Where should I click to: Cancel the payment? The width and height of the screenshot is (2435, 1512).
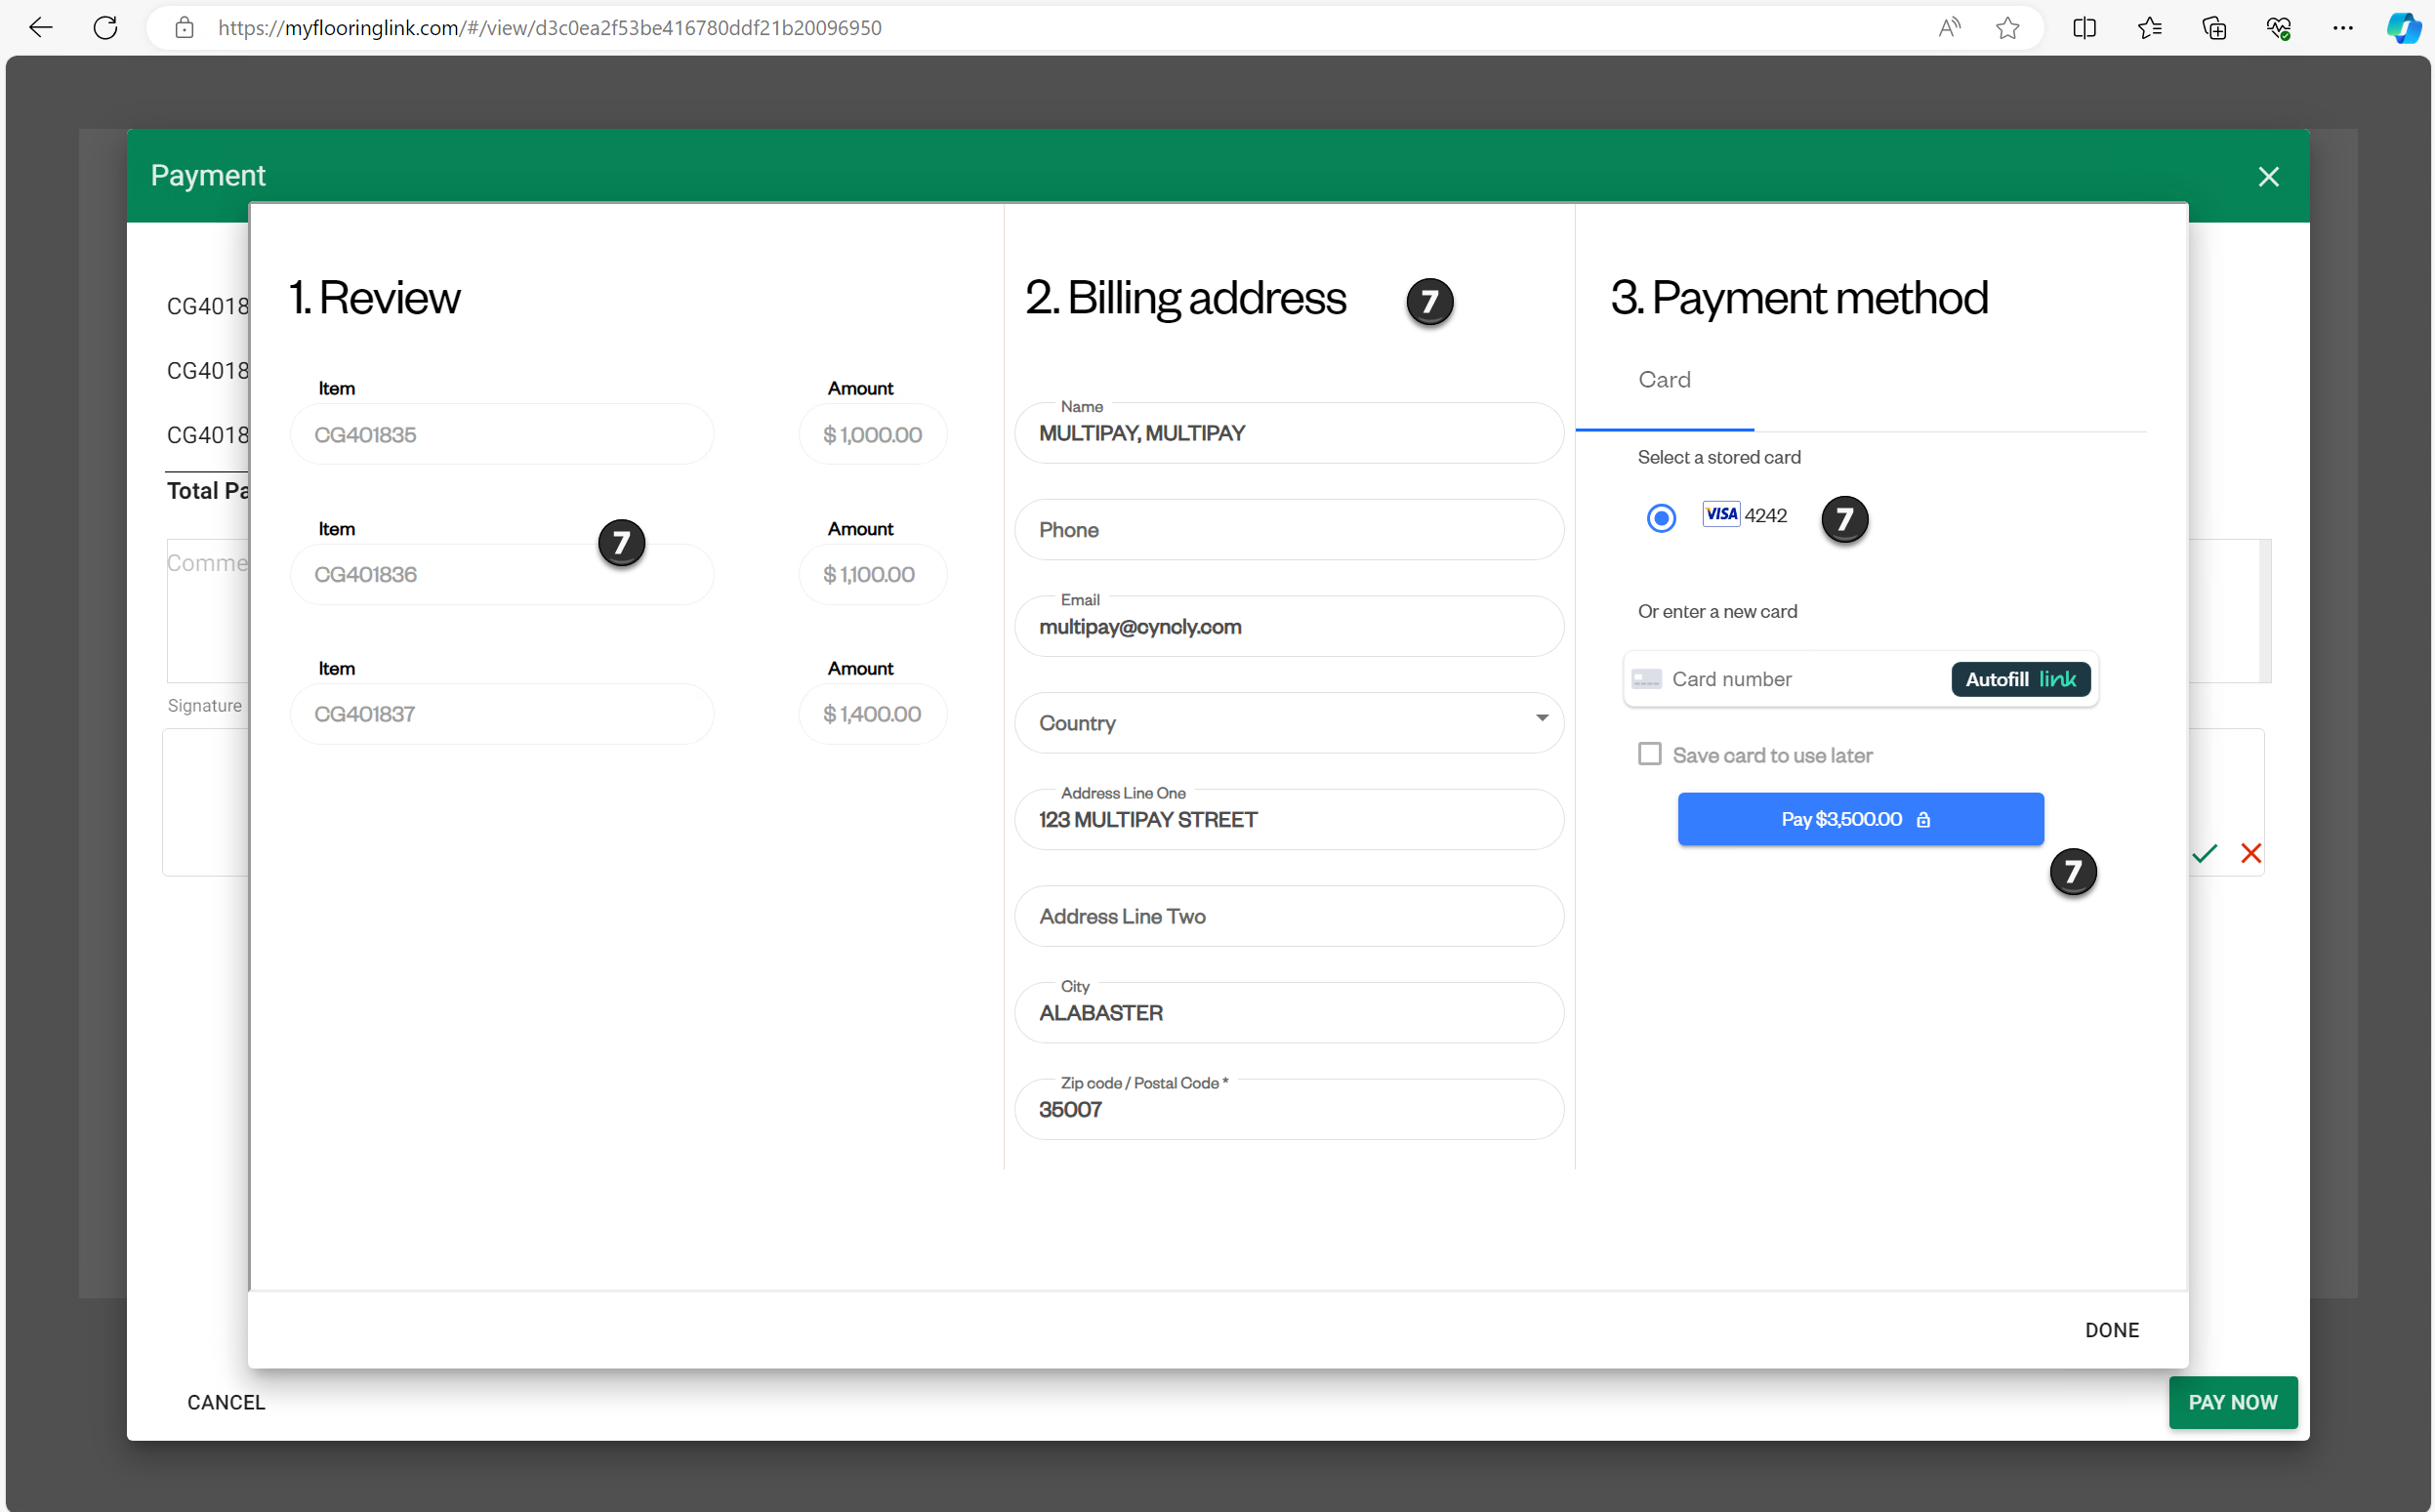tap(225, 1402)
